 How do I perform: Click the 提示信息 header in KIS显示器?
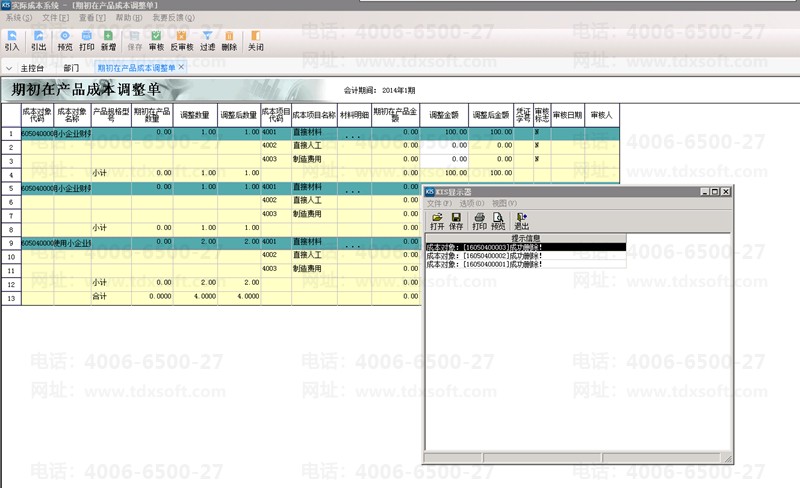coord(526,238)
